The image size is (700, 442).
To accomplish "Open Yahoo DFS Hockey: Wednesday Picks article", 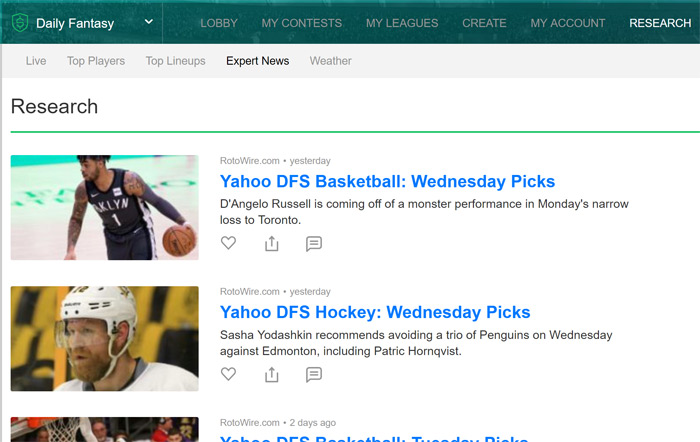I will (375, 312).
